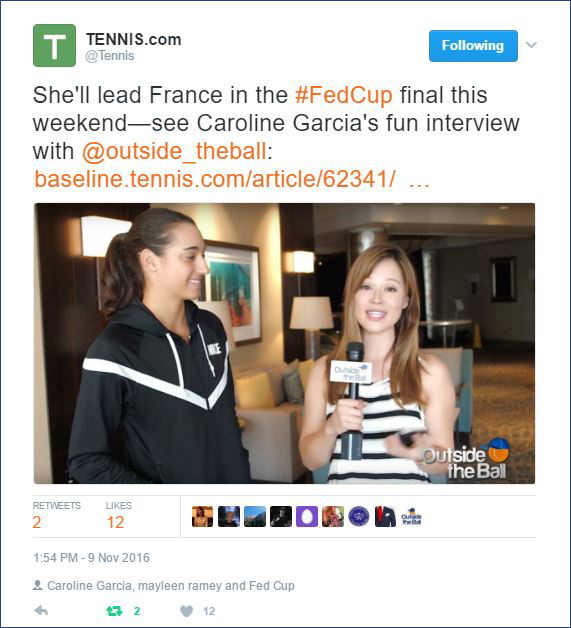
Task: Click the Outside the Ball liker avatar
Action: coord(411,516)
